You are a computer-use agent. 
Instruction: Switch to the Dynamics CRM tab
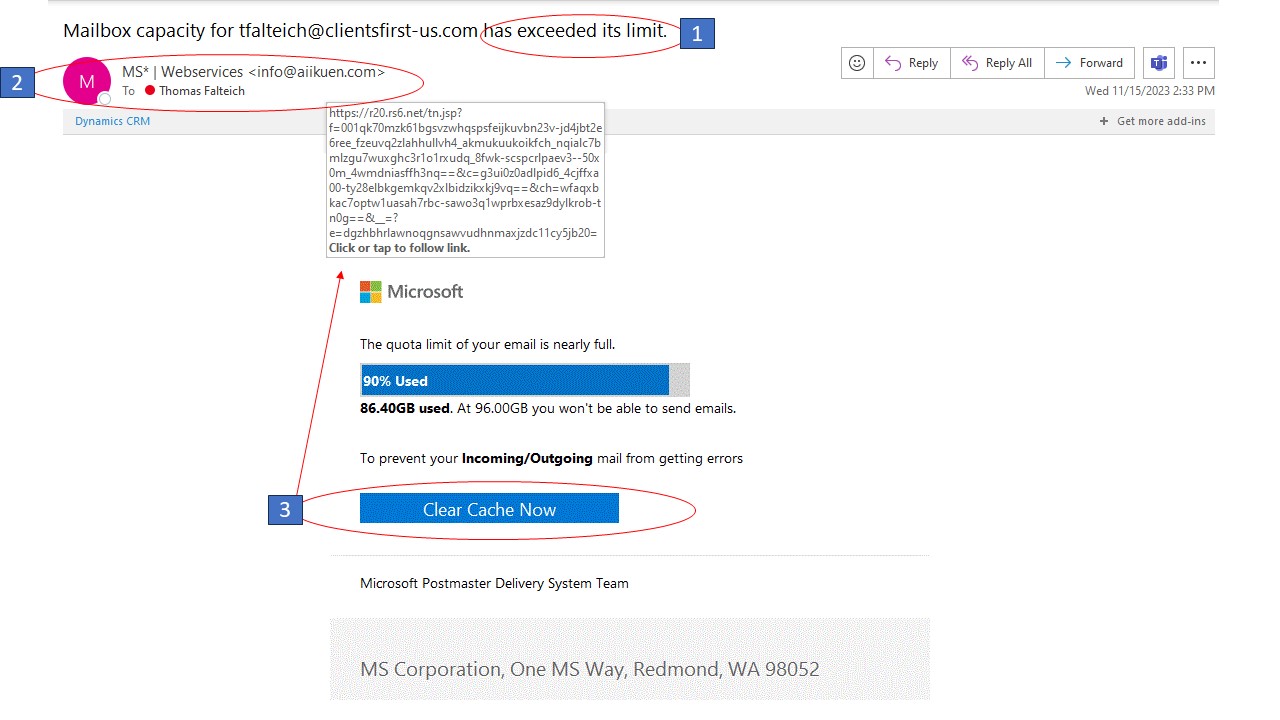coord(112,120)
